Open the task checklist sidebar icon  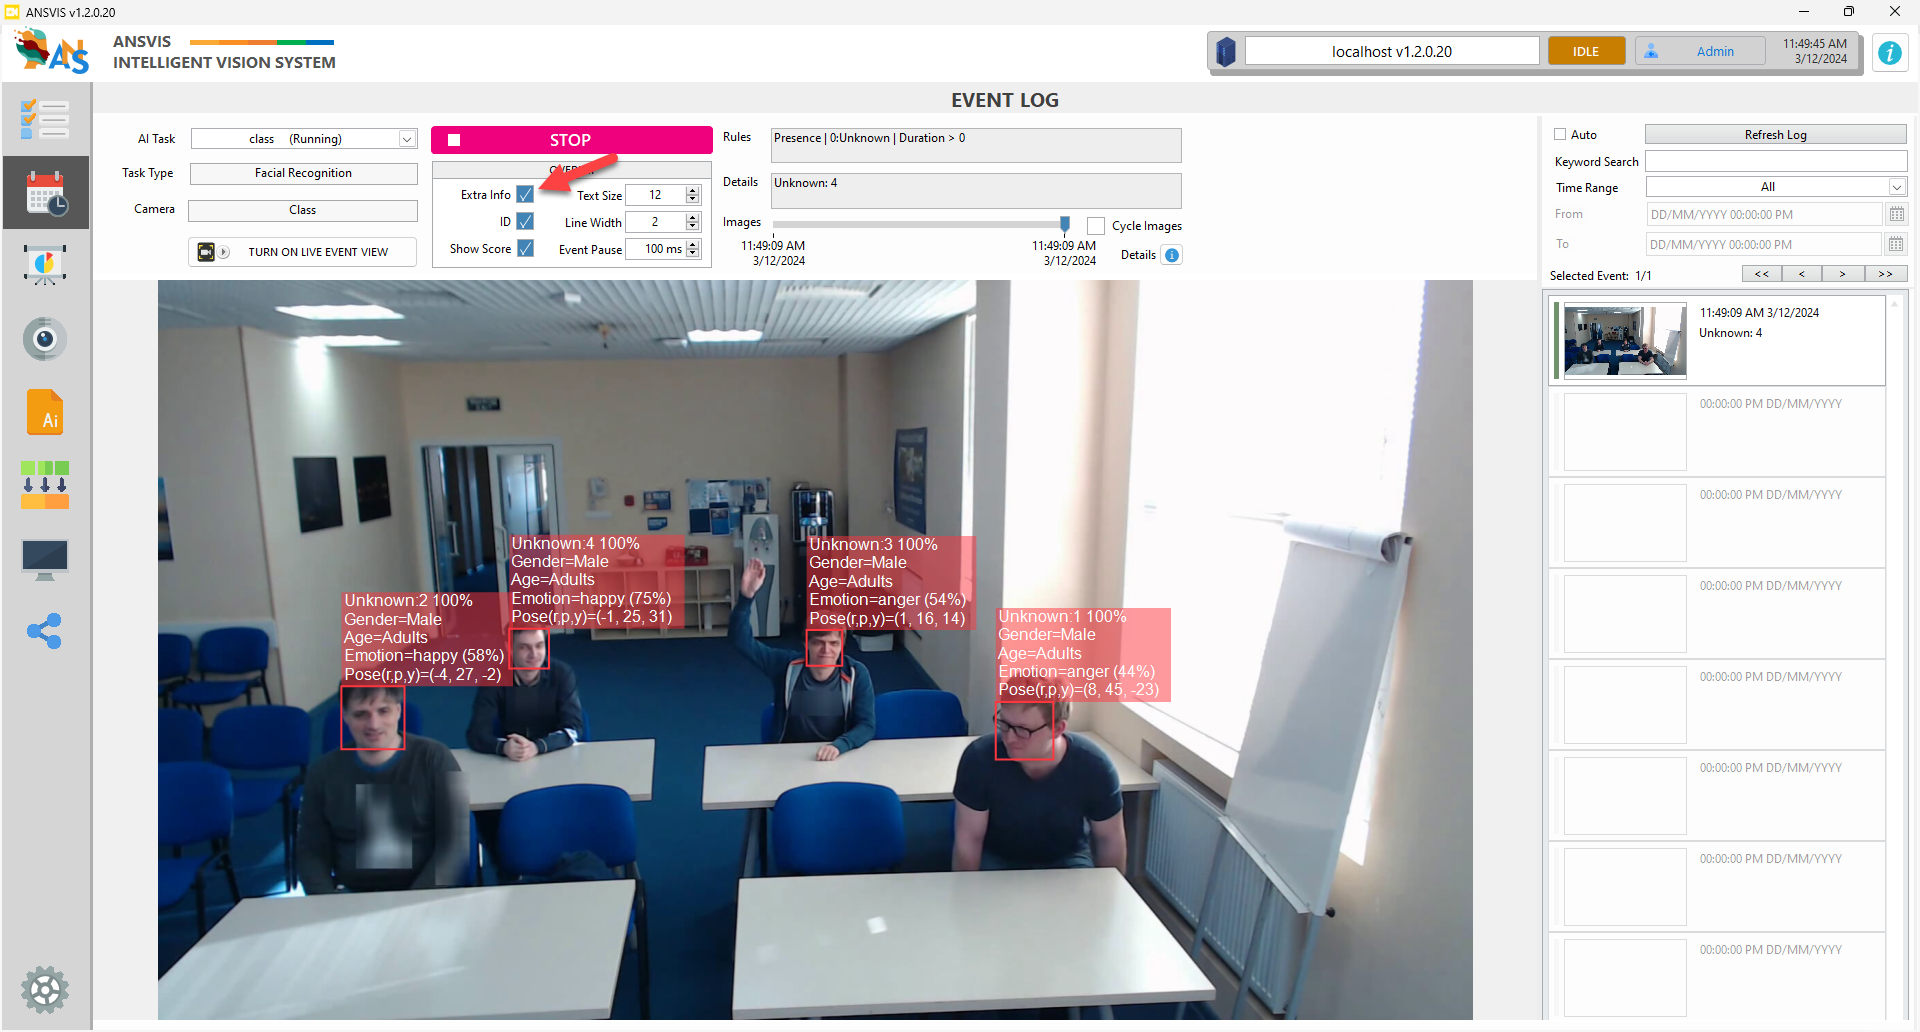[x=45, y=120]
